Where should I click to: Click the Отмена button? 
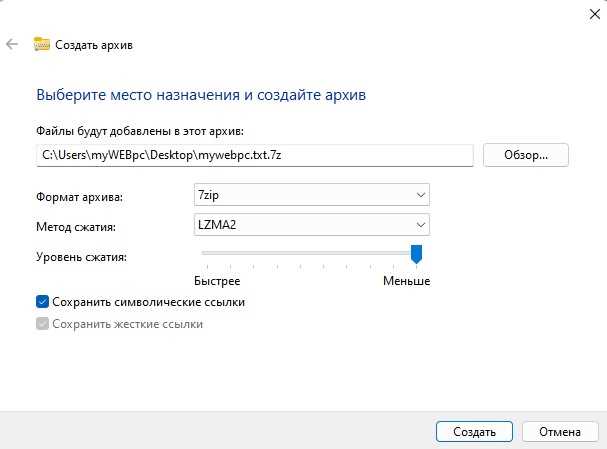click(x=560, y=432)
